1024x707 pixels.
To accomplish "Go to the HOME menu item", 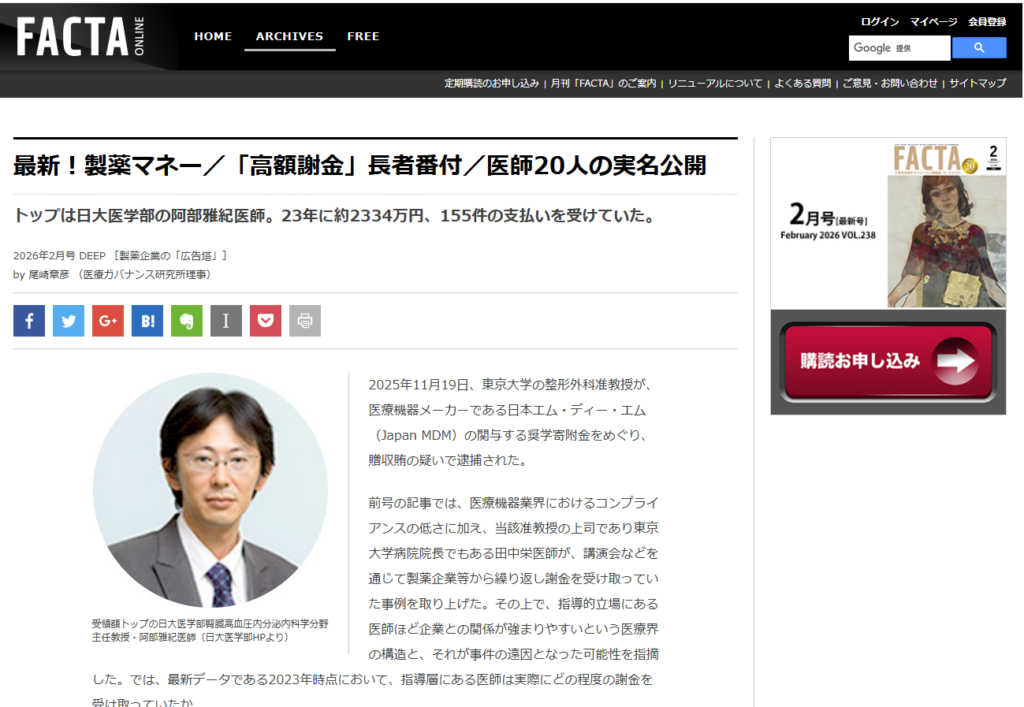I will point(213,37).
